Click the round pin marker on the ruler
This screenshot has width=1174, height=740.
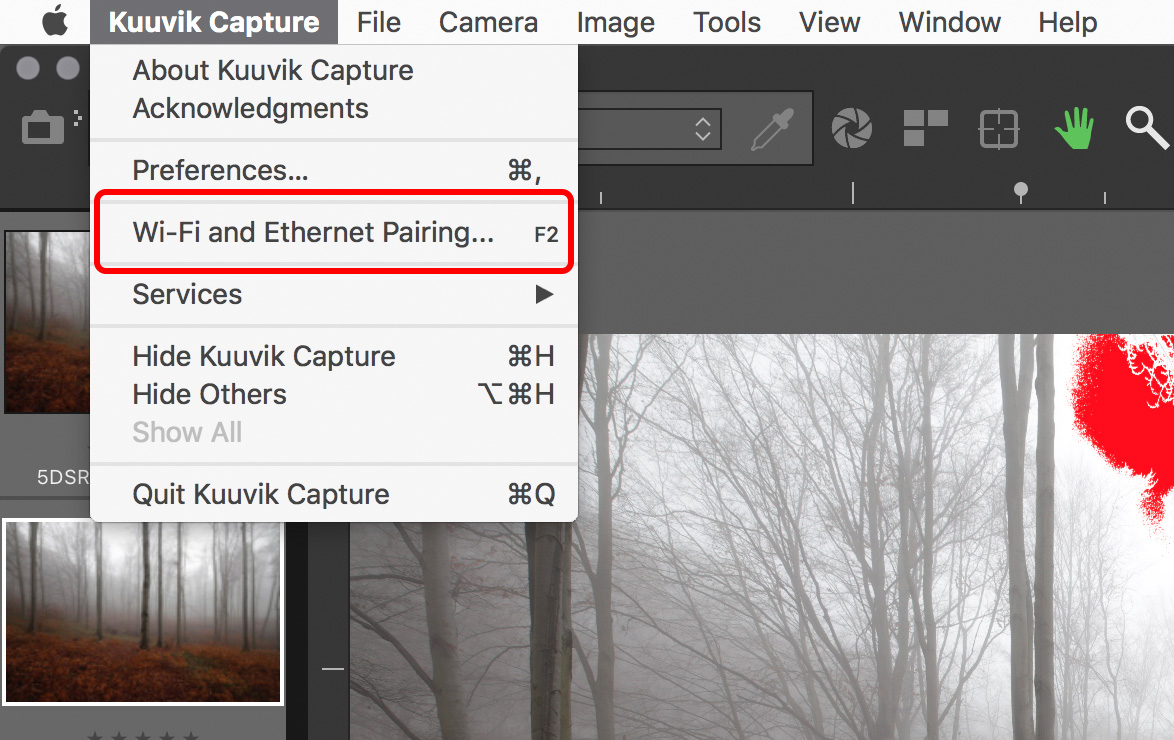pos(1021,191)
